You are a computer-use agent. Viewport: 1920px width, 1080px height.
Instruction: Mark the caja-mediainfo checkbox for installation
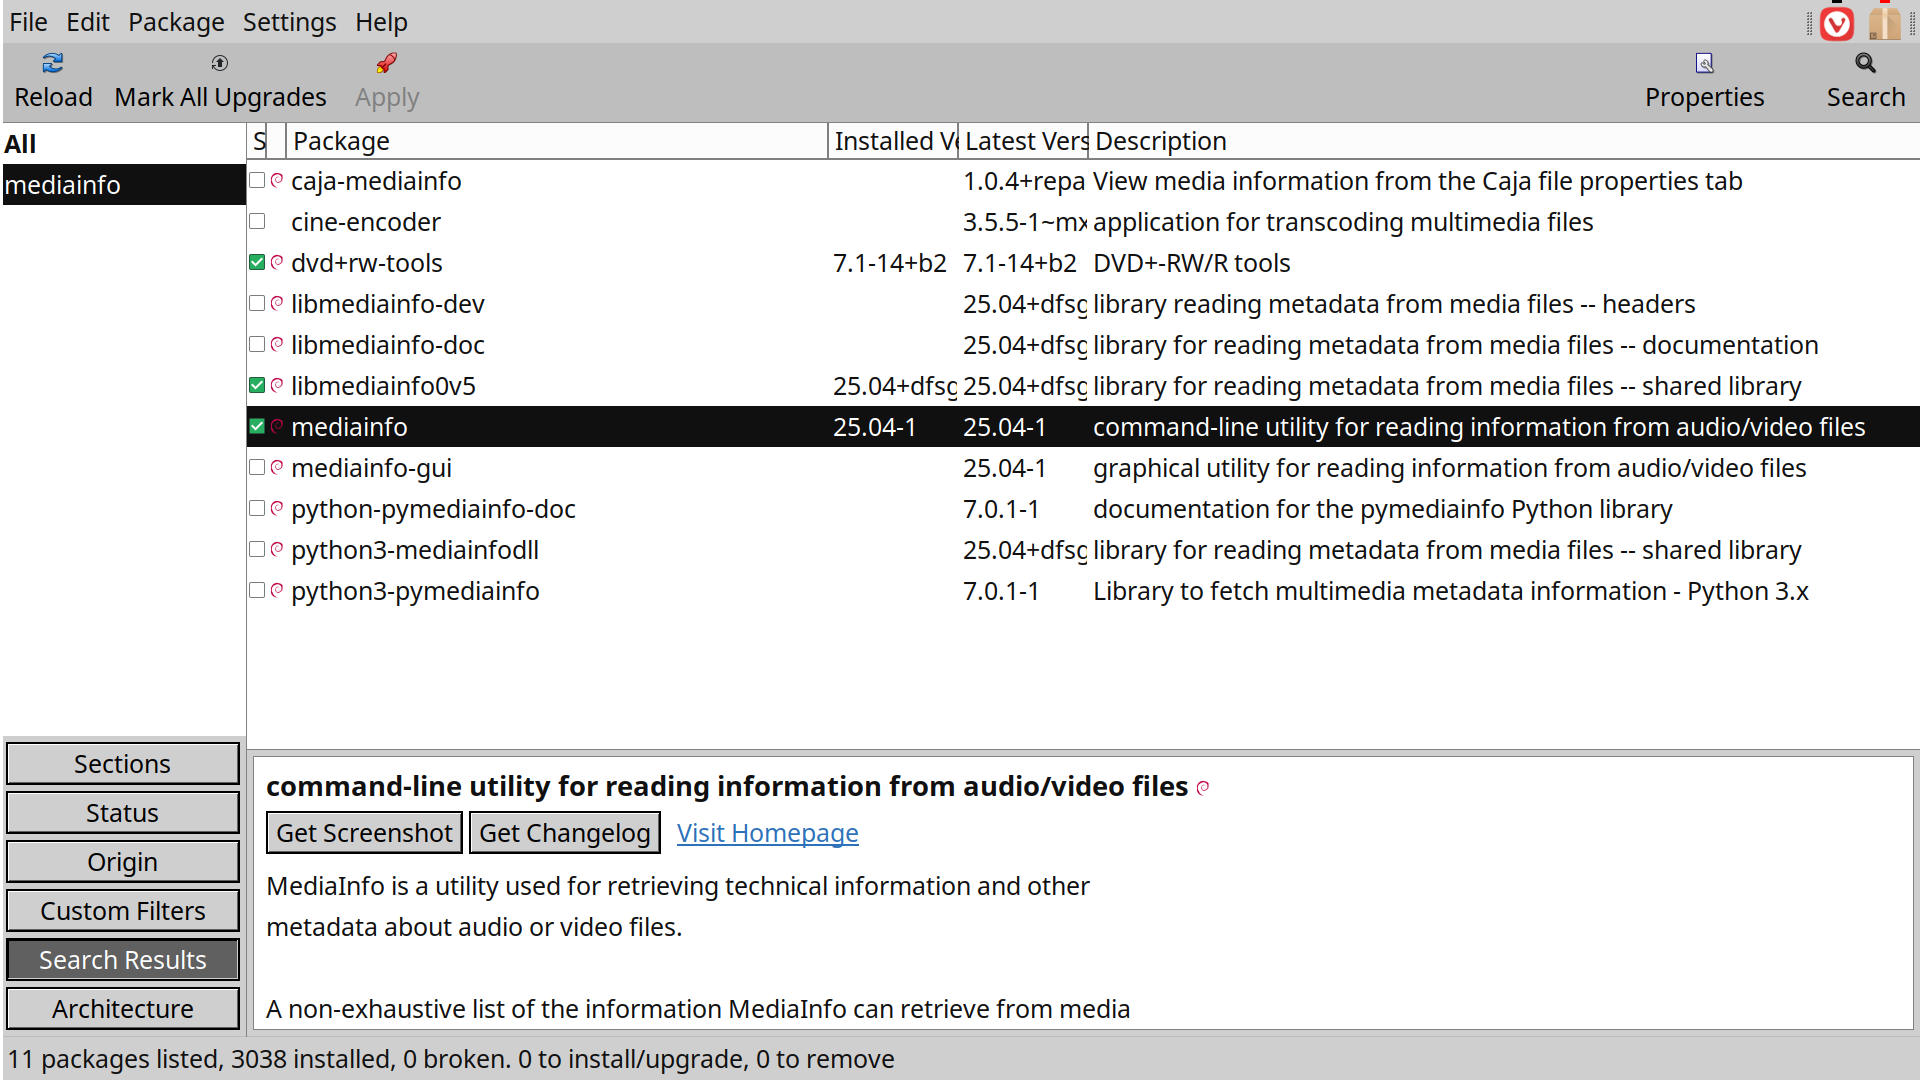point(257,180)
